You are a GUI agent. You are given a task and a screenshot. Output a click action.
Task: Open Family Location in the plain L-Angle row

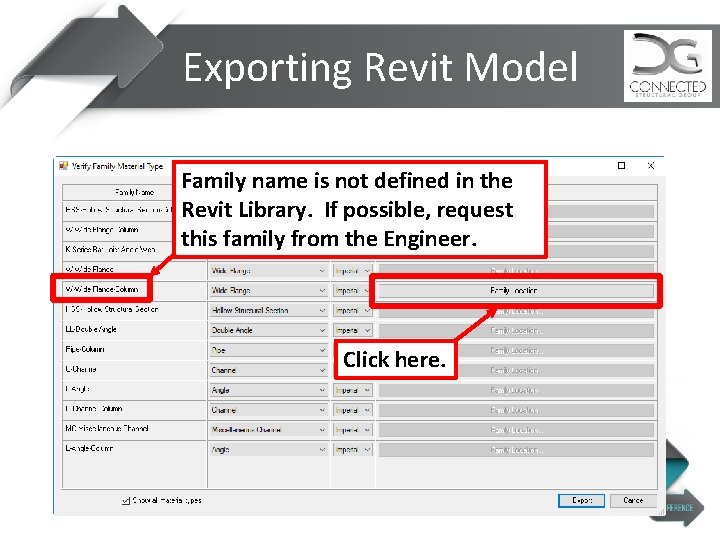pos(516,390)
